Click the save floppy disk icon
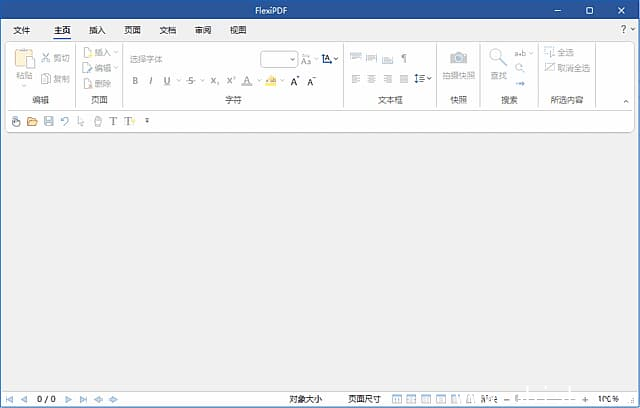 click(x=49, y=121)
